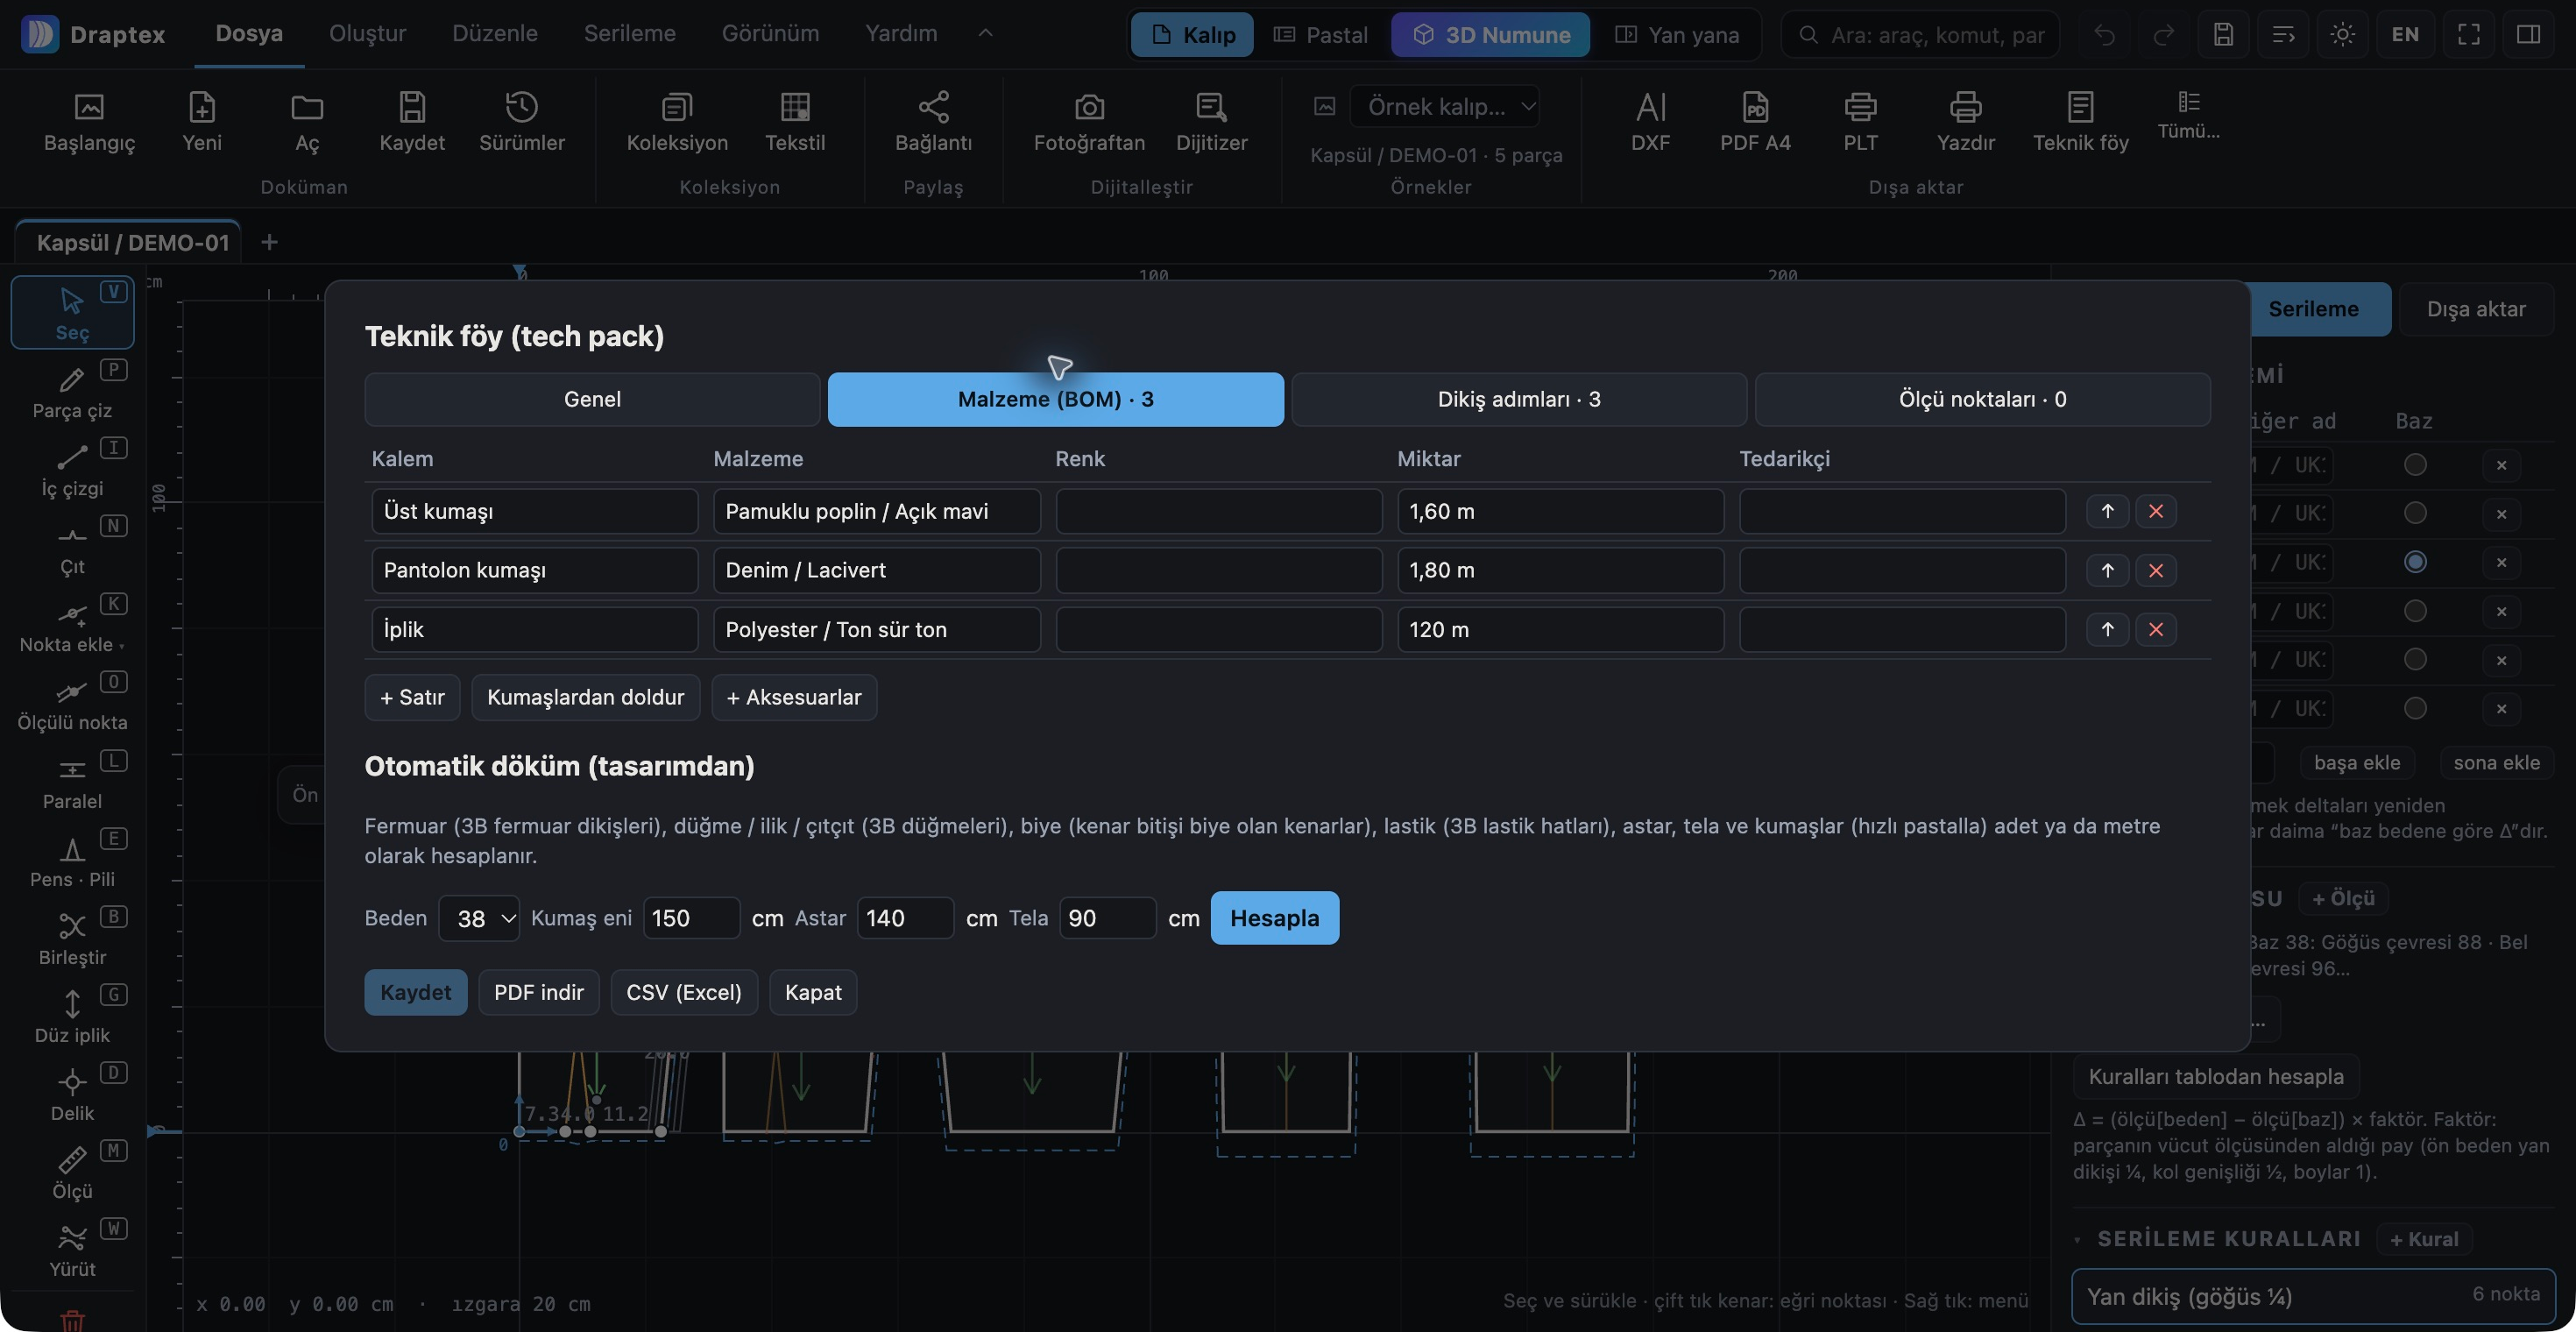2576x1332 pixels.
Task: Click the Renk field for Üst kumaşı
Action: [1218, 511]
